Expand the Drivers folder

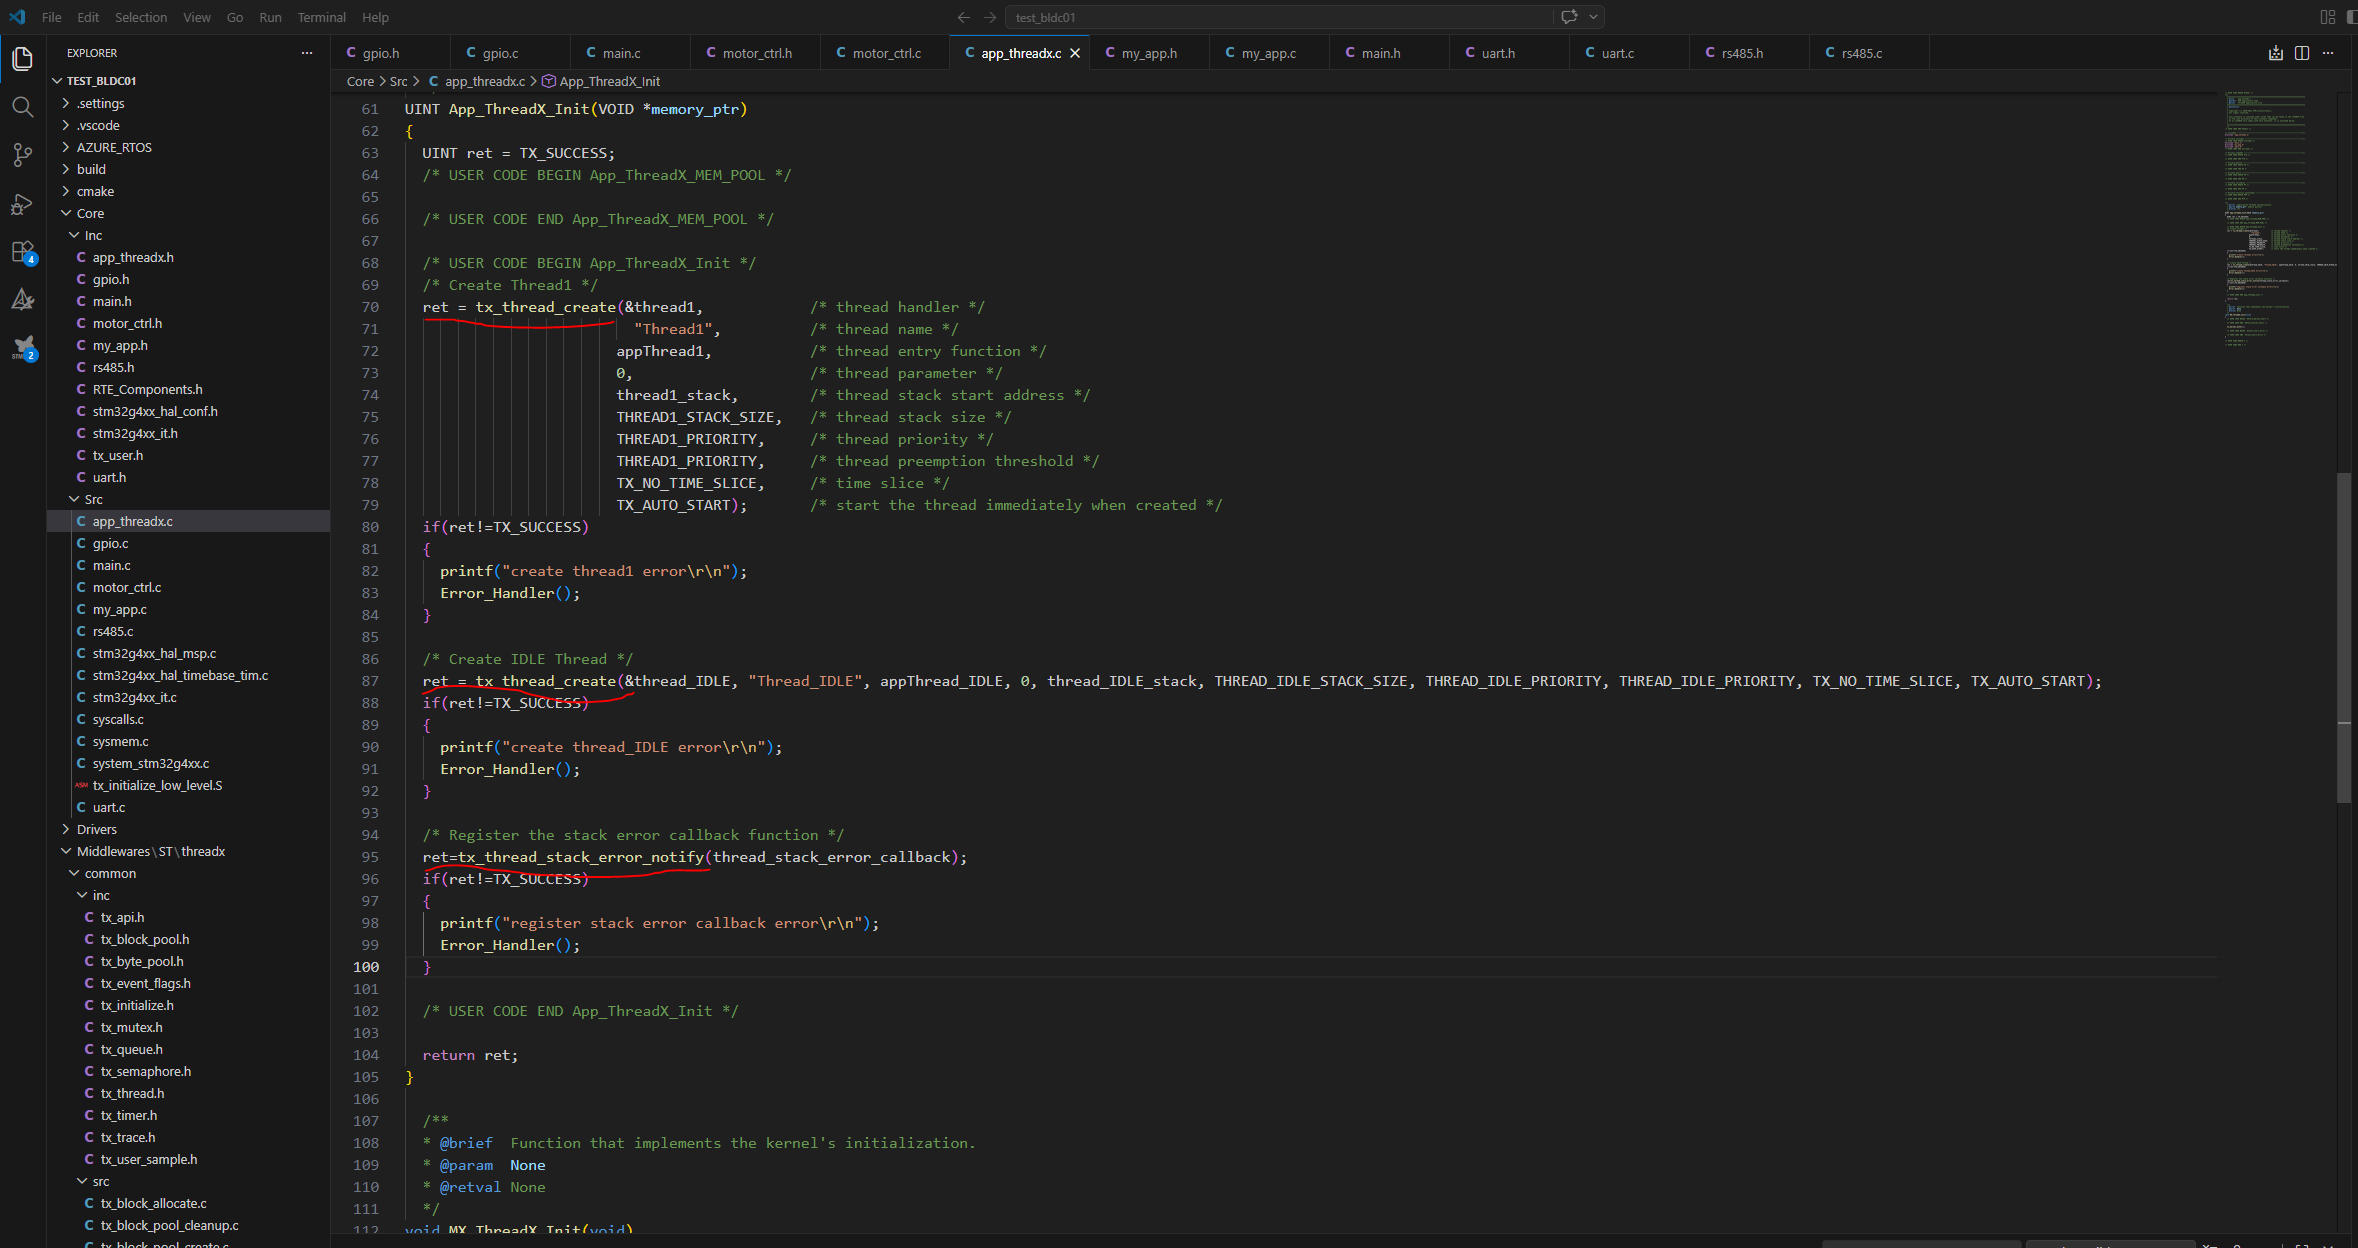(x=96, y=829)
